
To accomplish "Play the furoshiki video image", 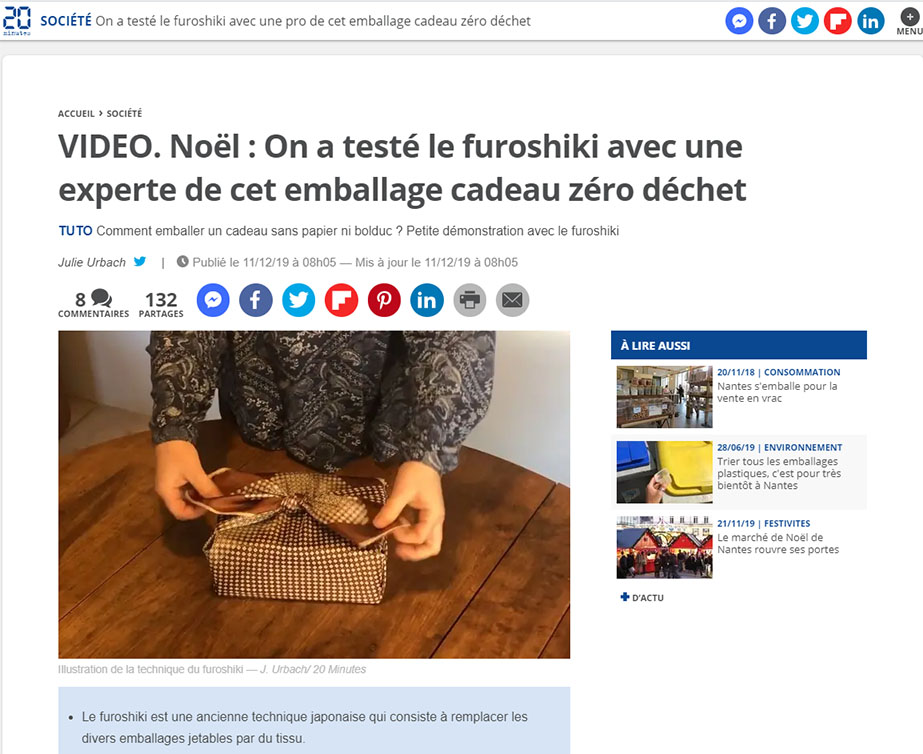I will (314, 494).
